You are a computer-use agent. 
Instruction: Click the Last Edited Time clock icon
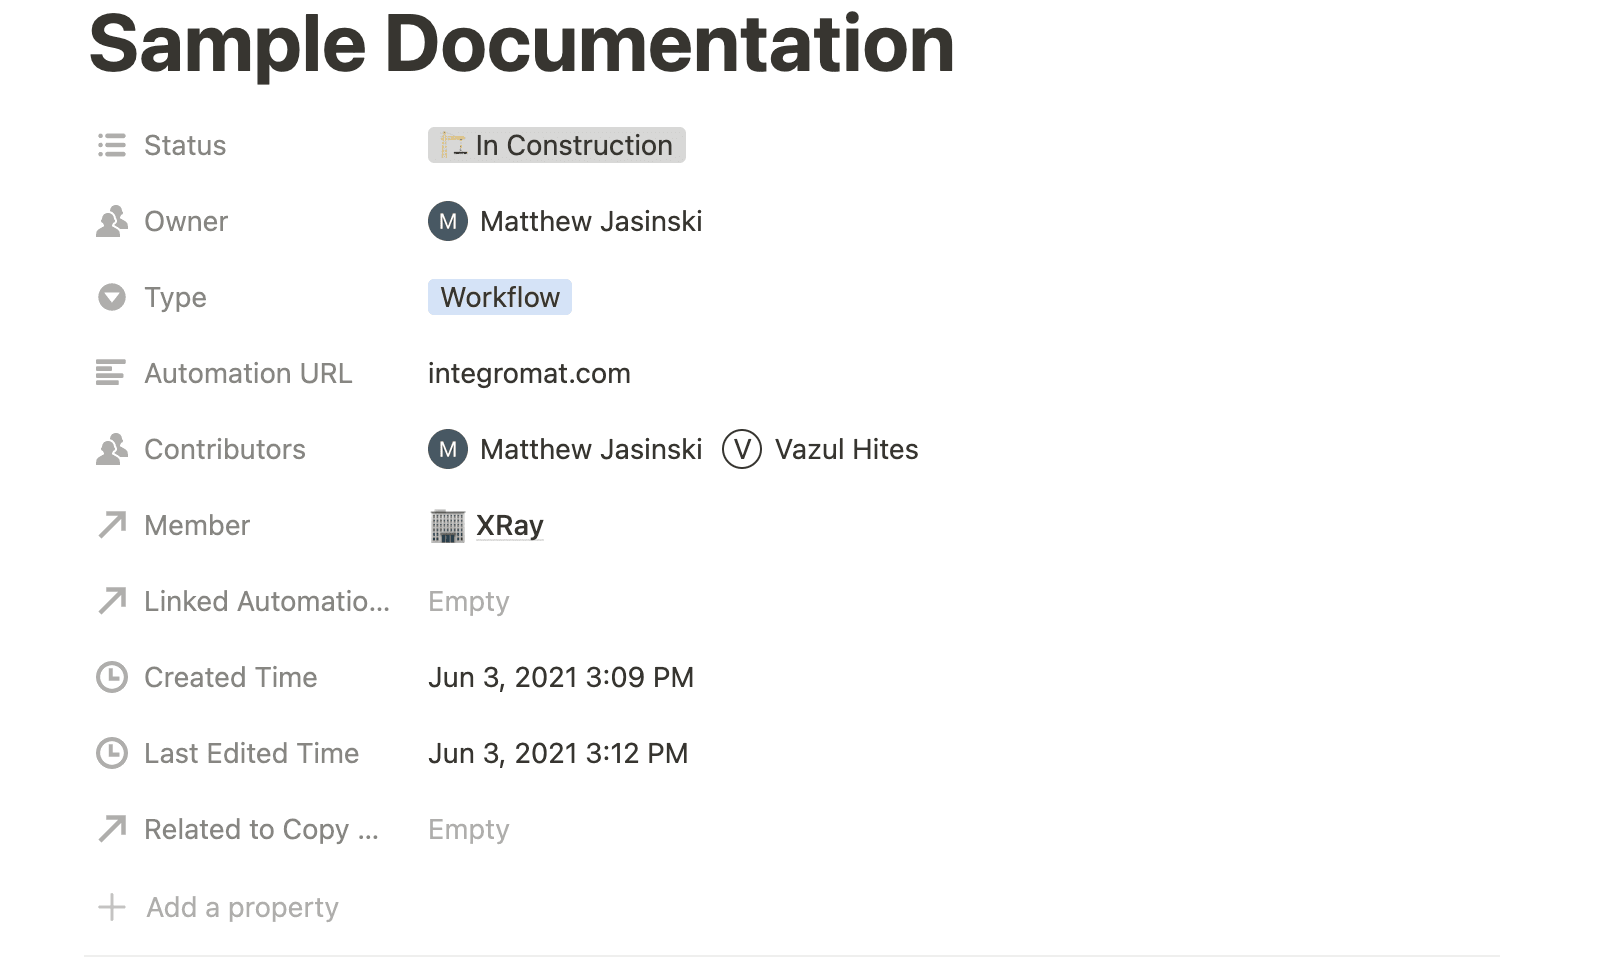pos(111,754)
